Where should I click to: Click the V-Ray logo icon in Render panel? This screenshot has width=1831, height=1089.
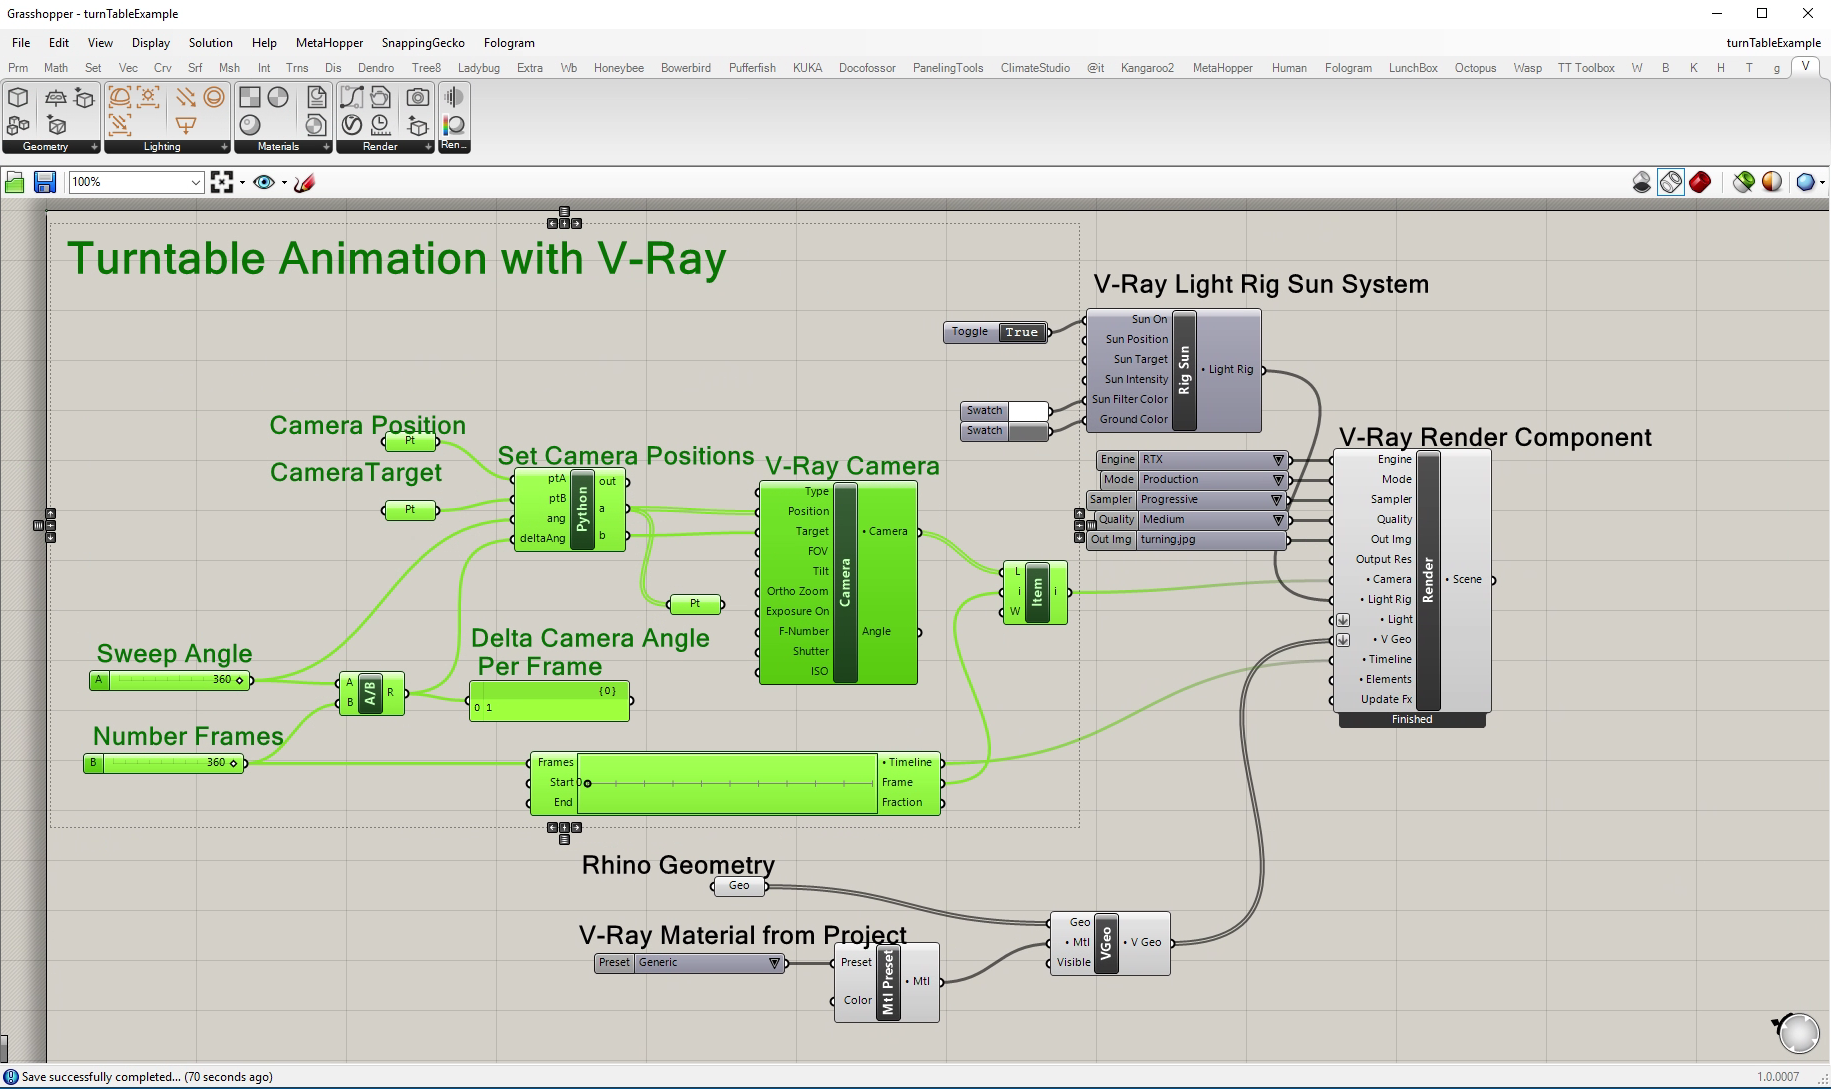352,125
